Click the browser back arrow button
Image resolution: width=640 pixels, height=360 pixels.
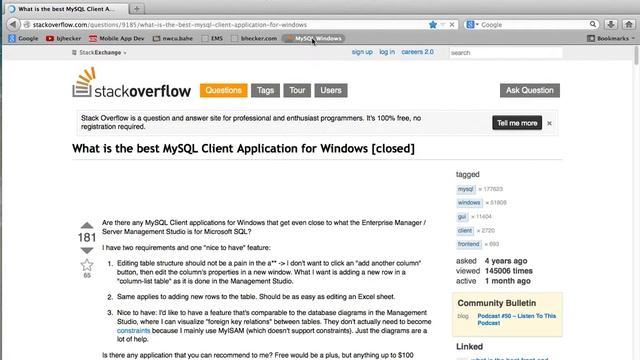[13, 24]
